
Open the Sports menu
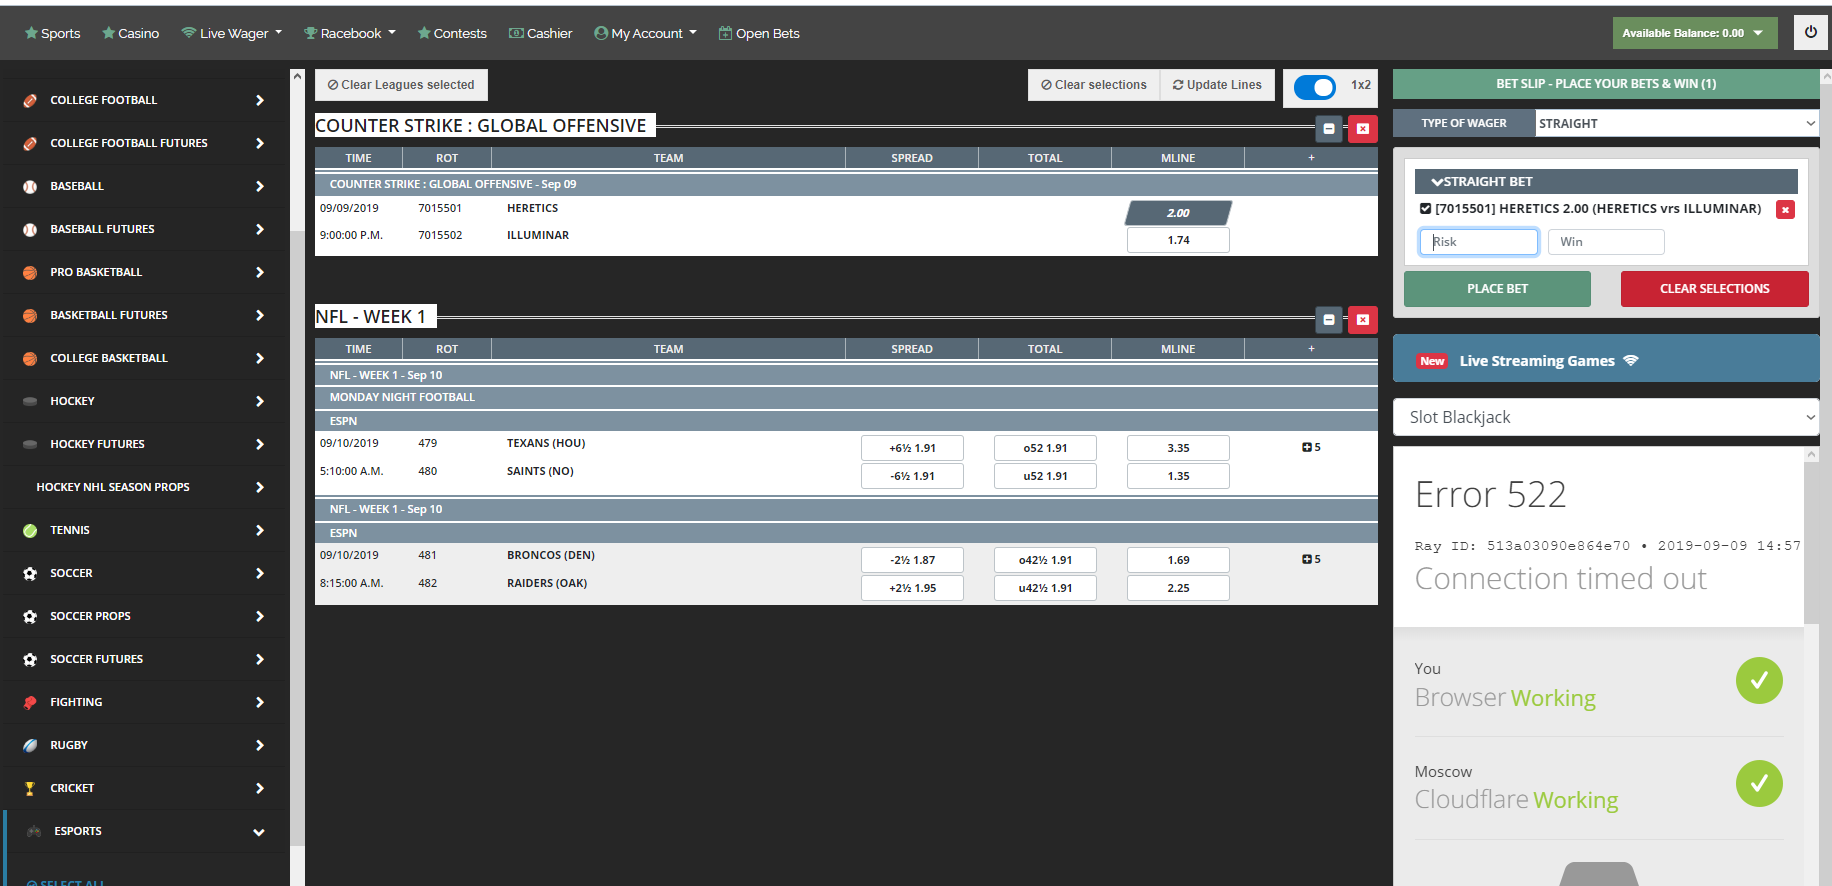click(52, 33)
